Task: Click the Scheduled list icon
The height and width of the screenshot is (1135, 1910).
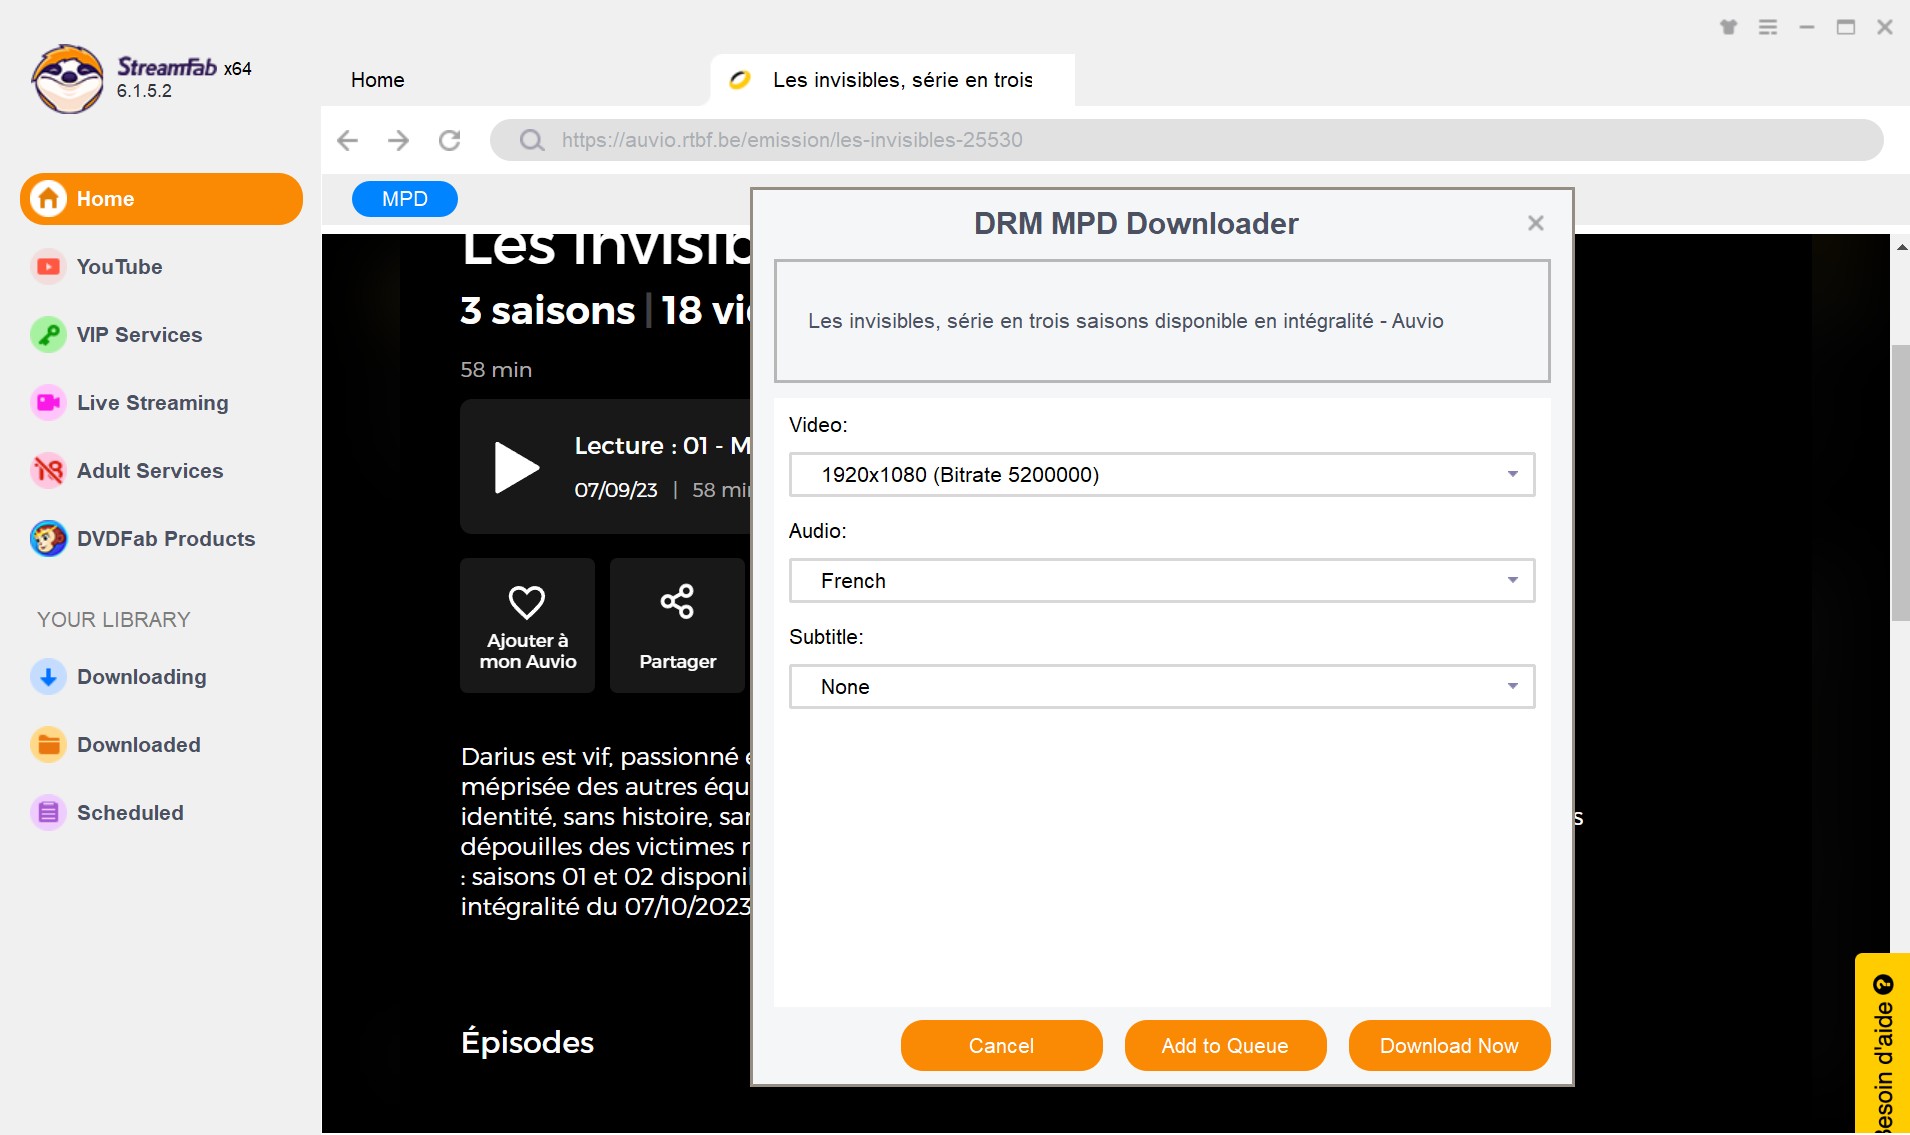Action: [x=48, y=813]
